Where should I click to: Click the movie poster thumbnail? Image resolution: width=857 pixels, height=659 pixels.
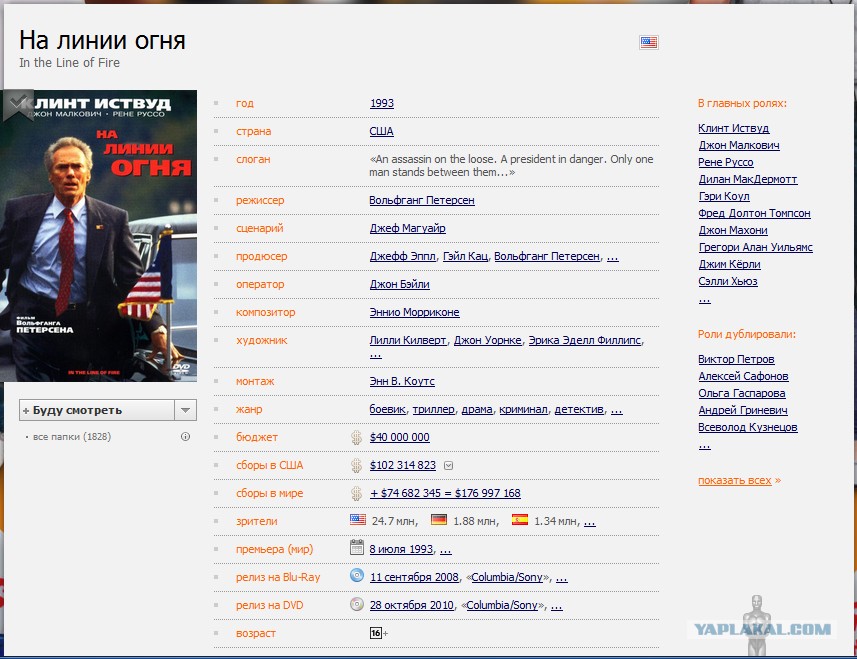coord(99,235)
